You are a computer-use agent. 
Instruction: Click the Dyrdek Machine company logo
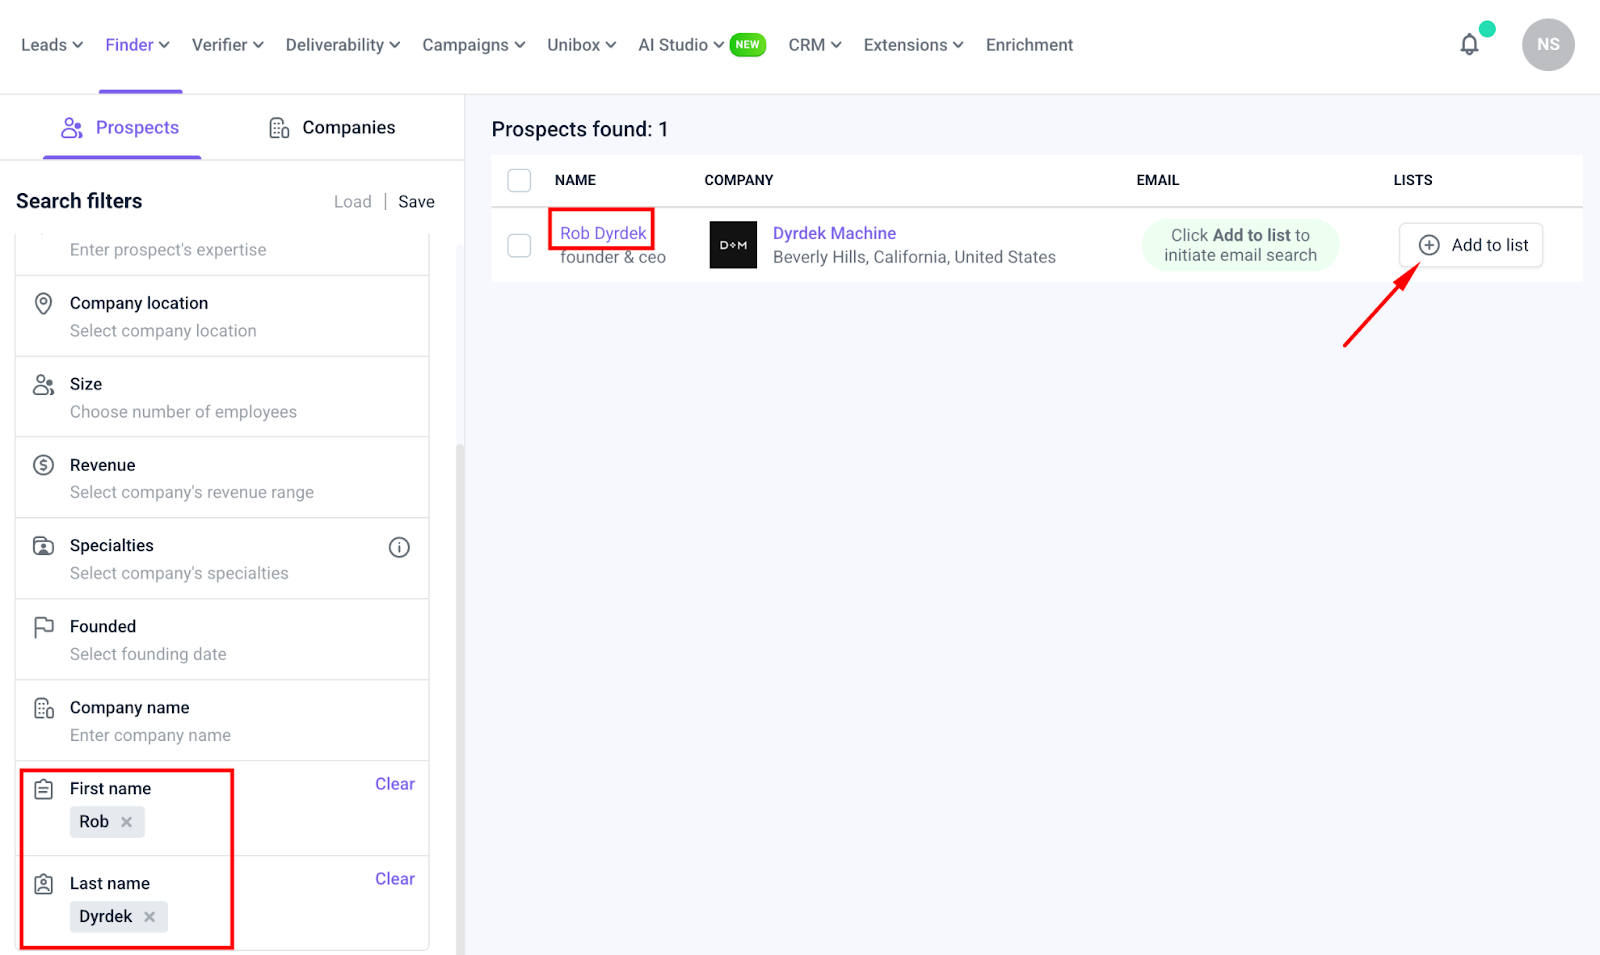tap(733, 245)
